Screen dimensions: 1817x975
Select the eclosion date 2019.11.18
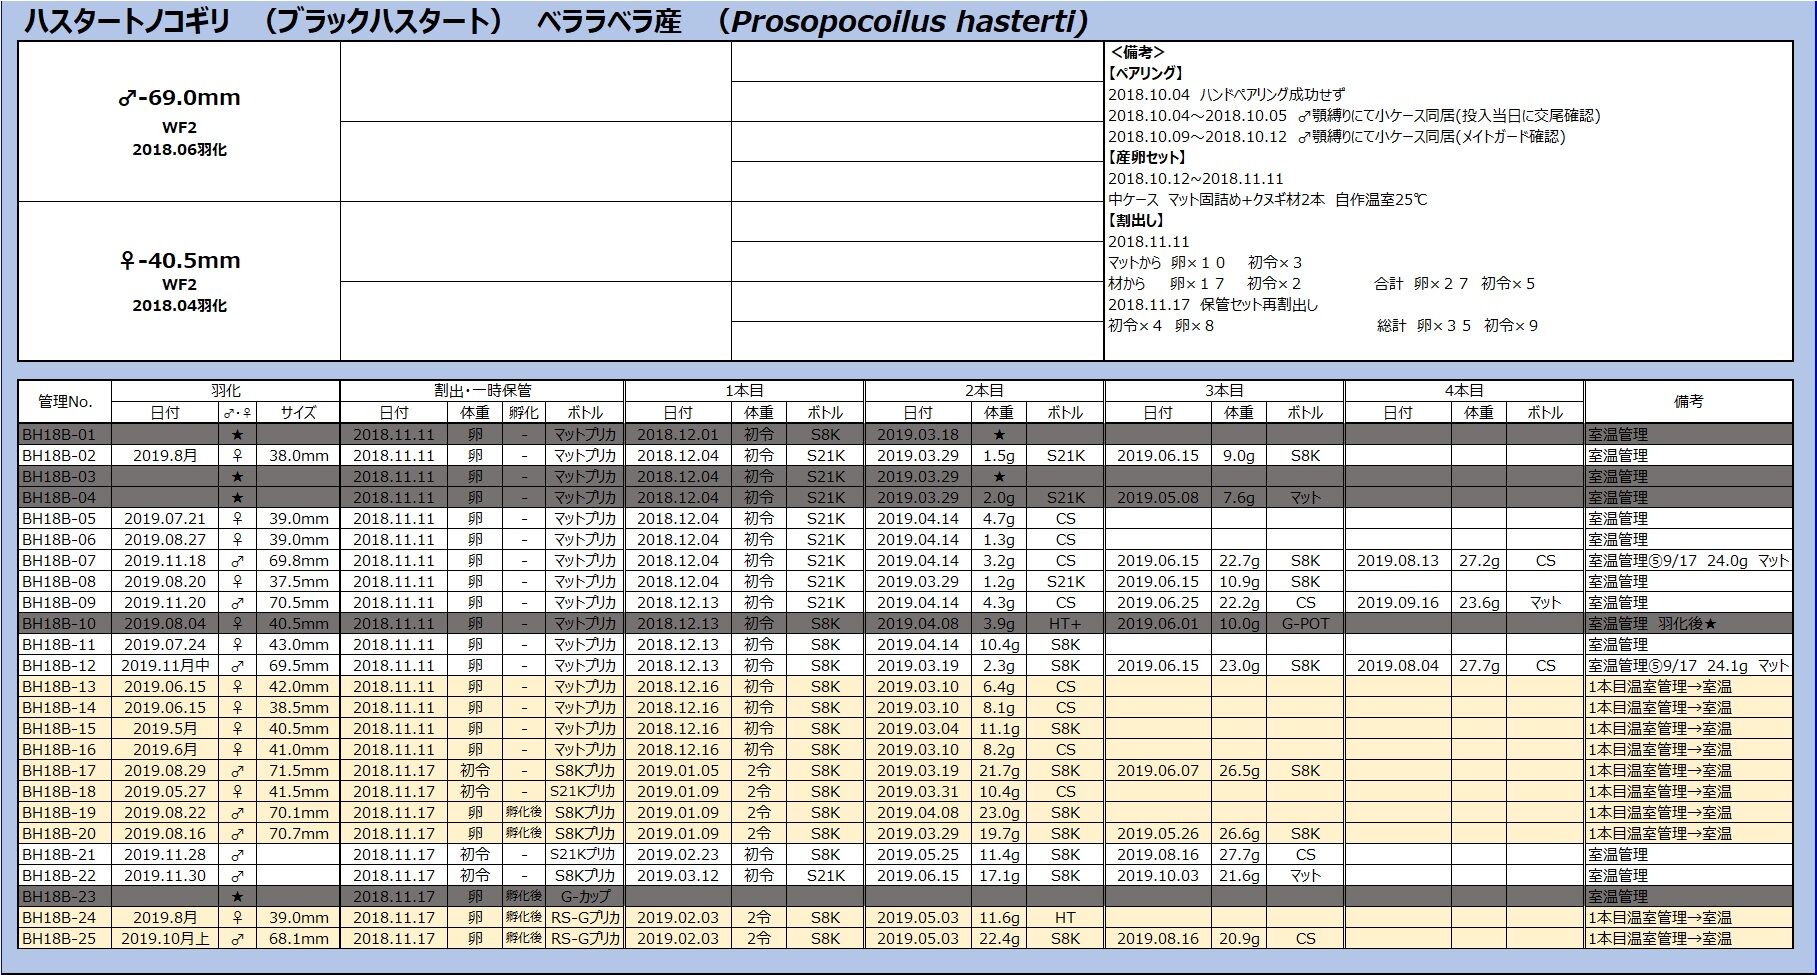[165, 560]
